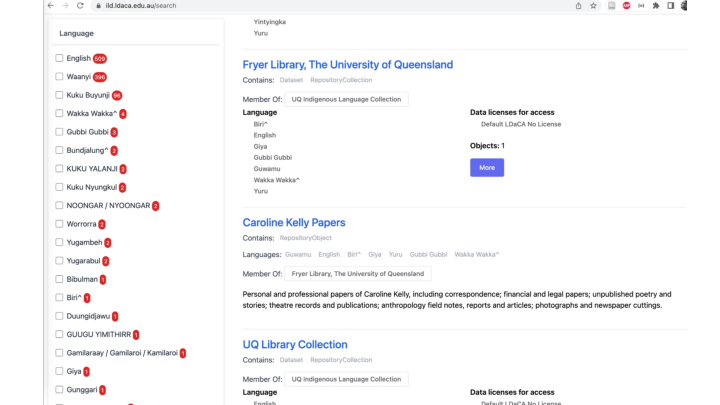Click Wakka Wakka^ in Caroline Kelly Papers languages
The height and width of the screenshot is (405, 720).
coord(477,254)
